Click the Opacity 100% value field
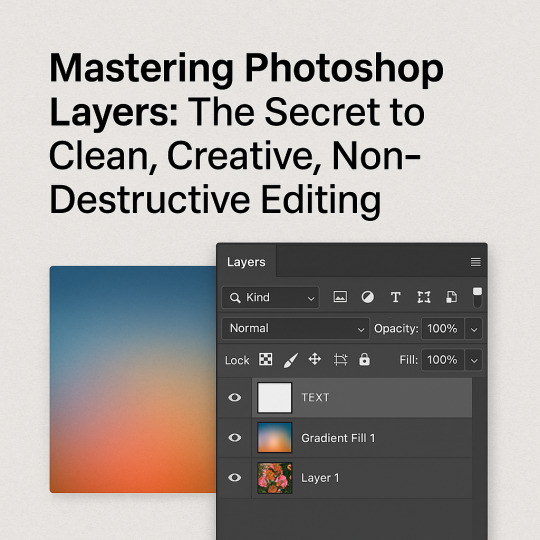 [443, 329]
